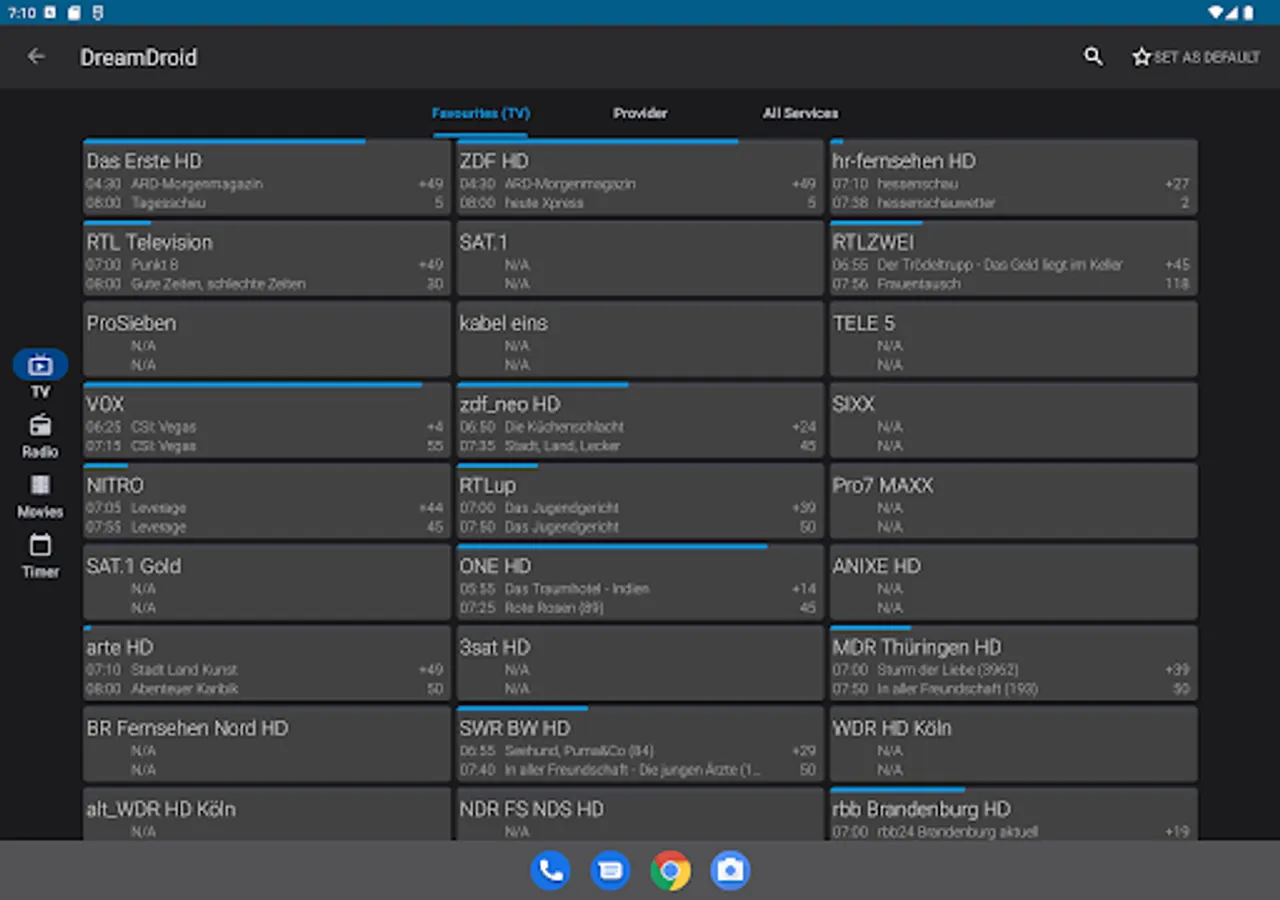Tap Set as Default star button
This screenshot has width=1280, height=900.
pyautogui.click(x=1195, y=57)
